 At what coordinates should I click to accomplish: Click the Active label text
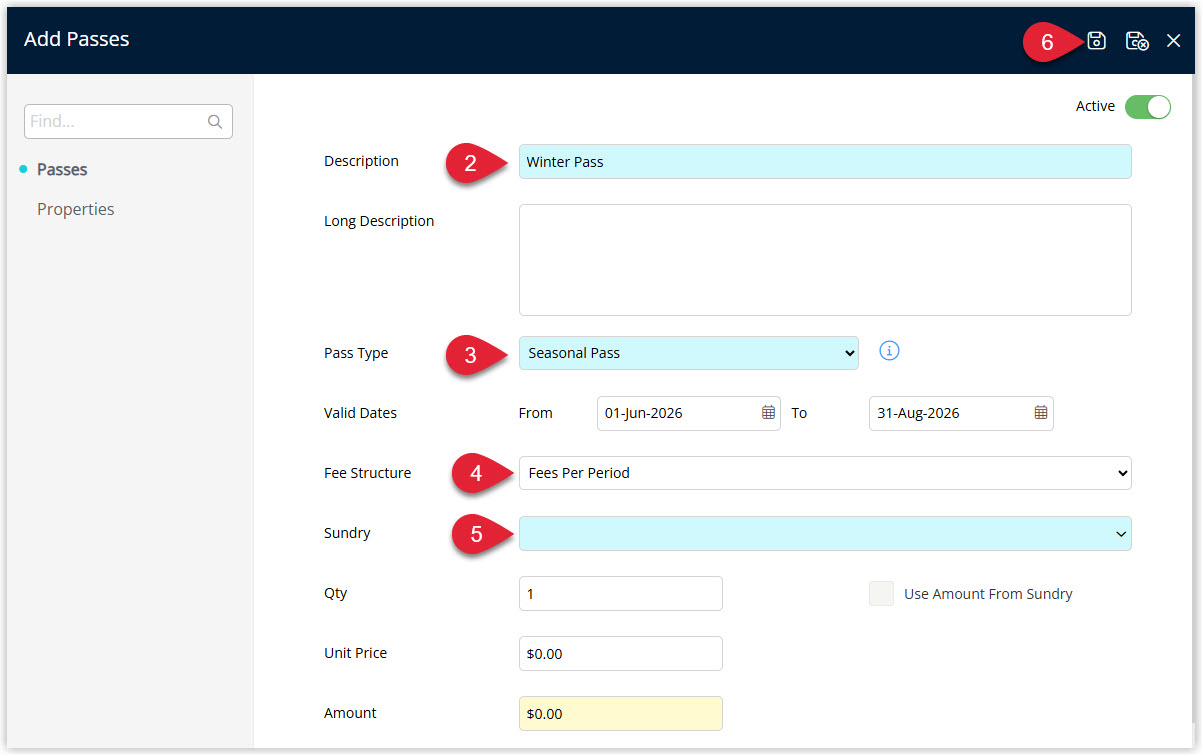[x=1095, y=106]
